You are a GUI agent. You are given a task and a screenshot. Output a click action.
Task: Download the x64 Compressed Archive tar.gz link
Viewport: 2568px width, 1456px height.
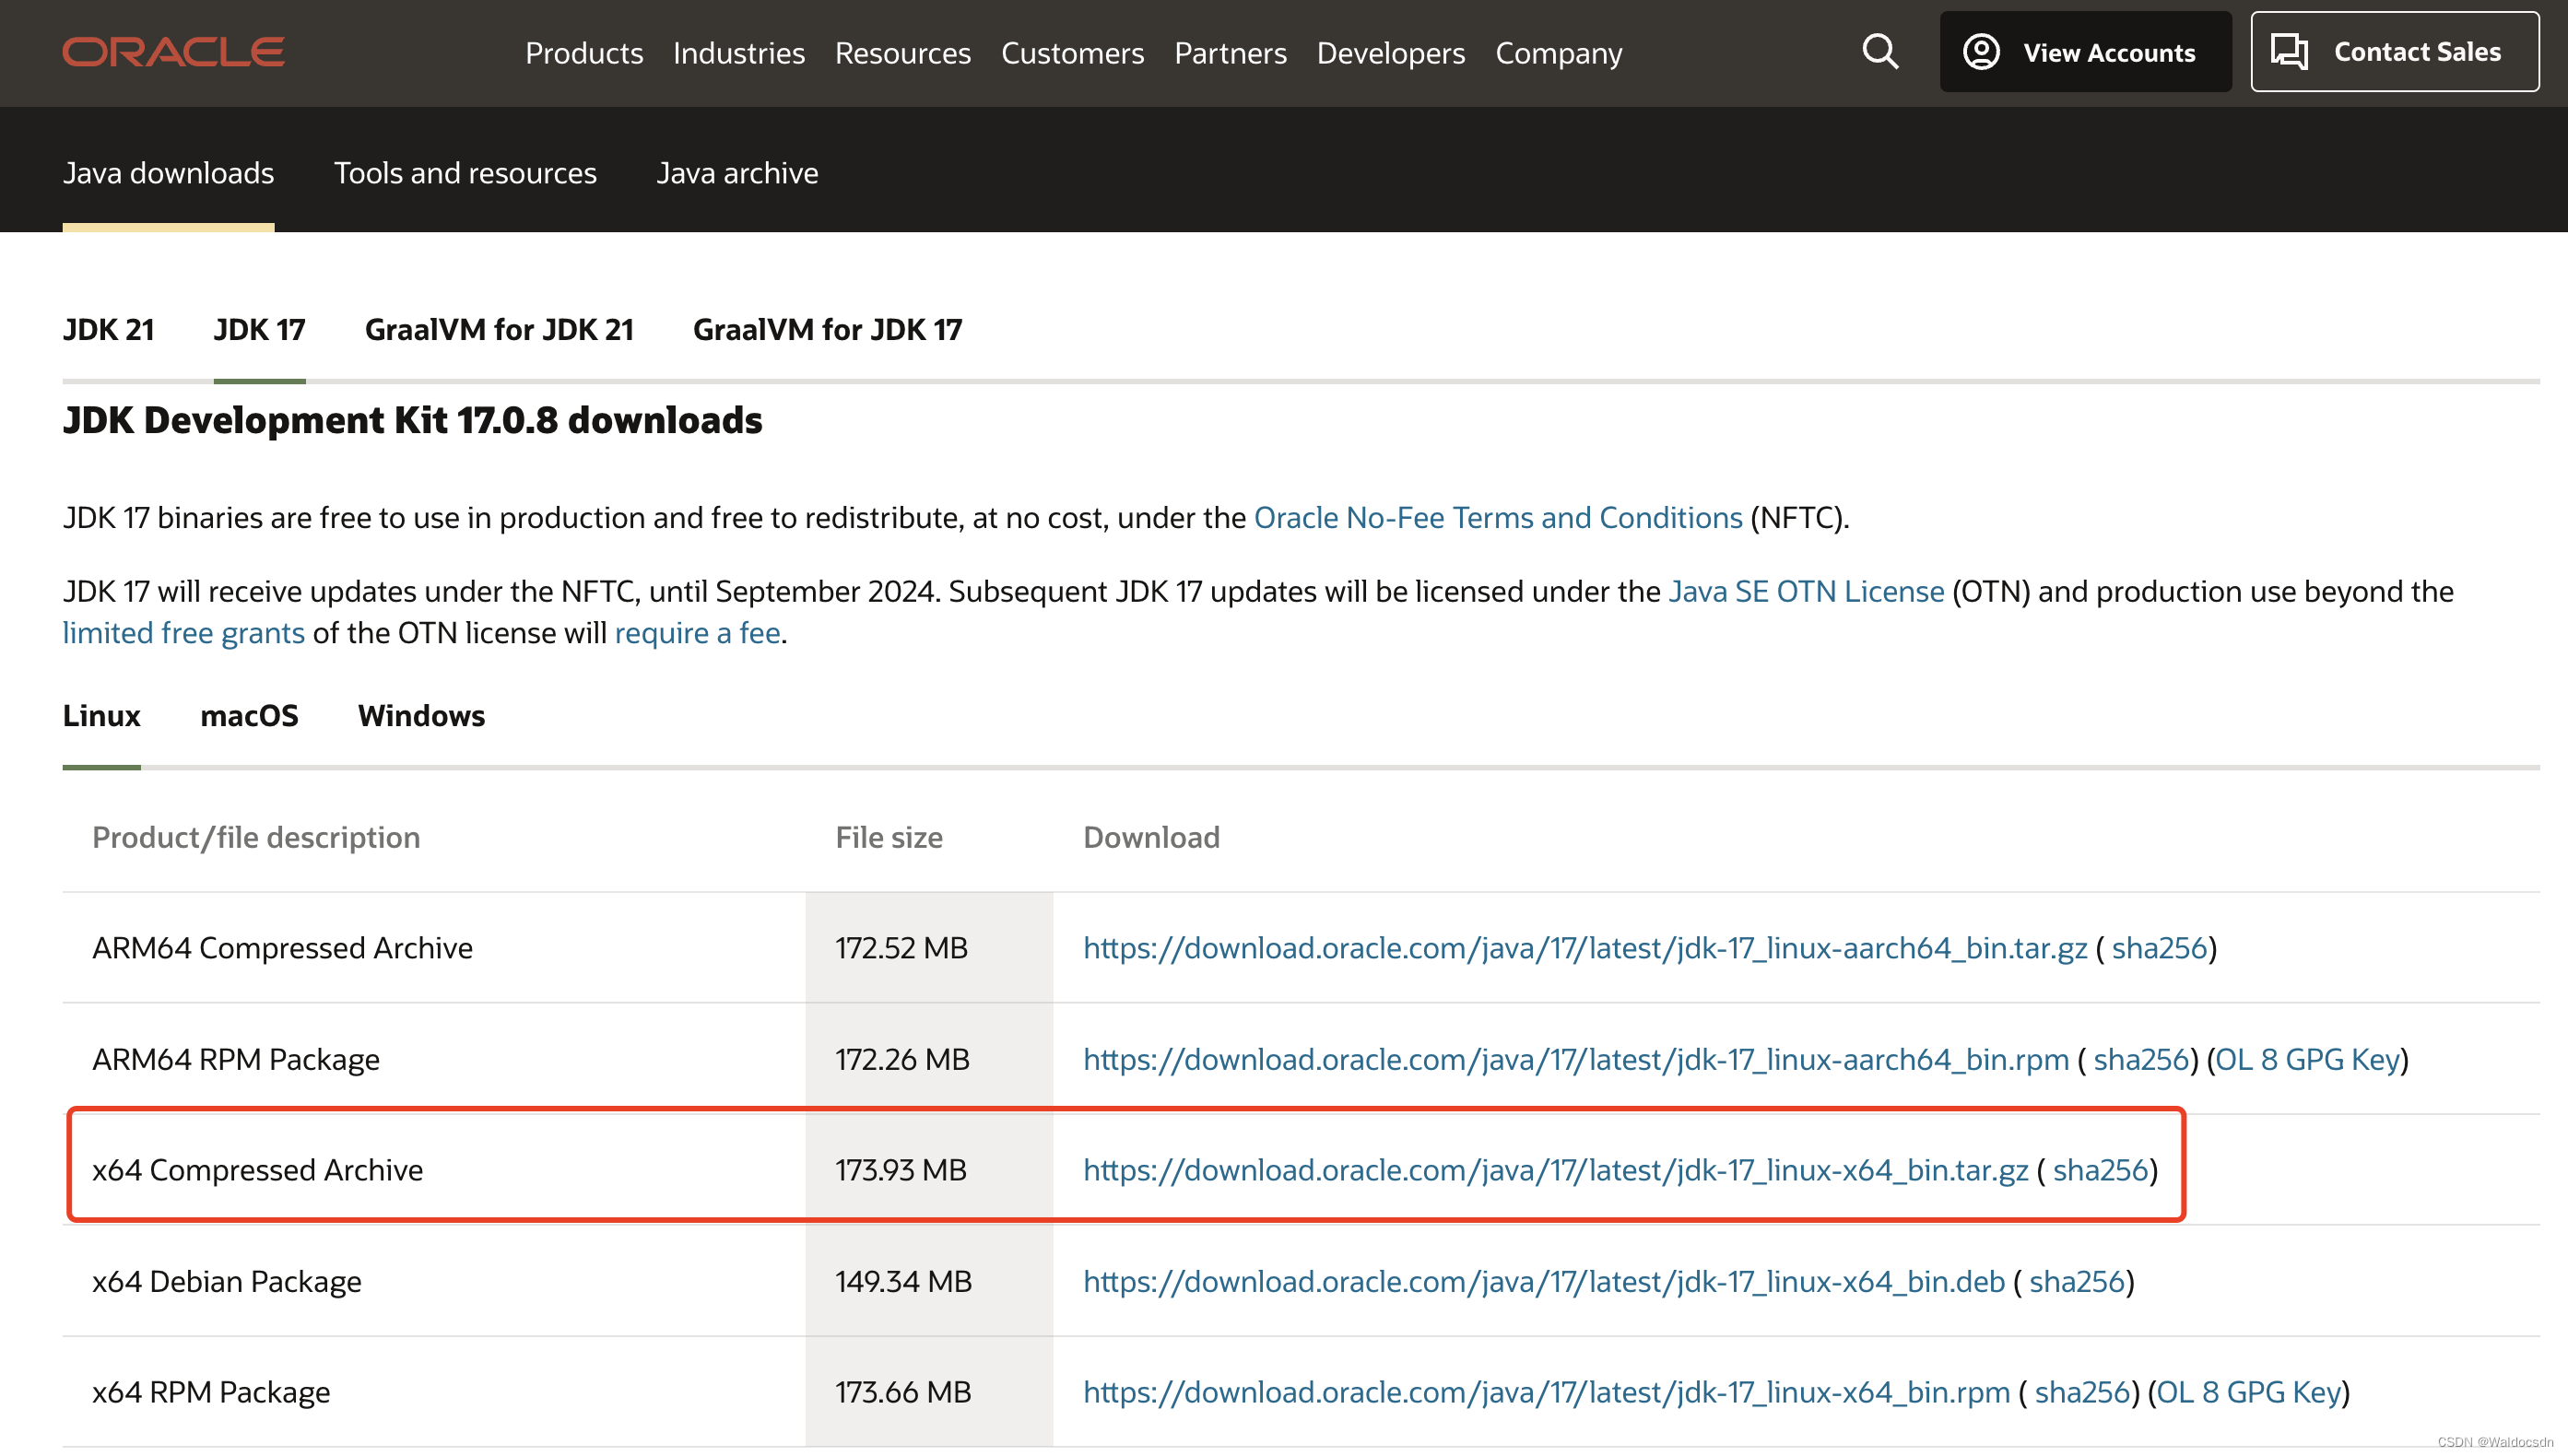[1555, 1170]
